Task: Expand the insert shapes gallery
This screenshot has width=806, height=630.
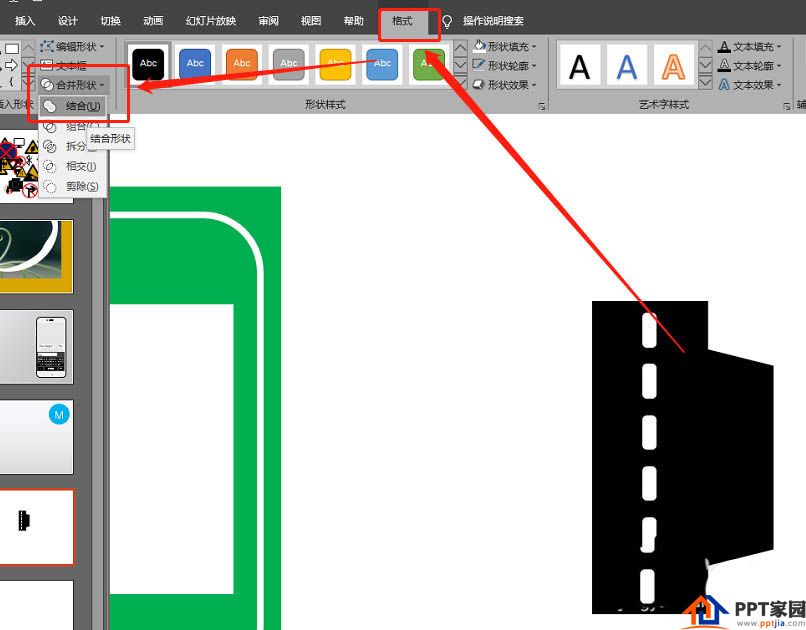Action: point(28,82)
